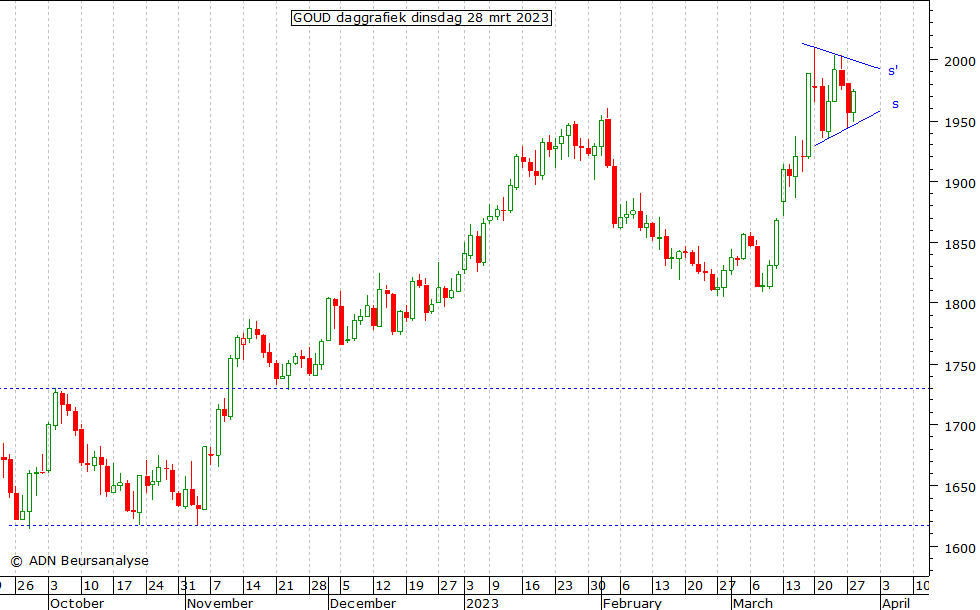Select the April month label
Screen dimensions: 980x610
(896, 603)
